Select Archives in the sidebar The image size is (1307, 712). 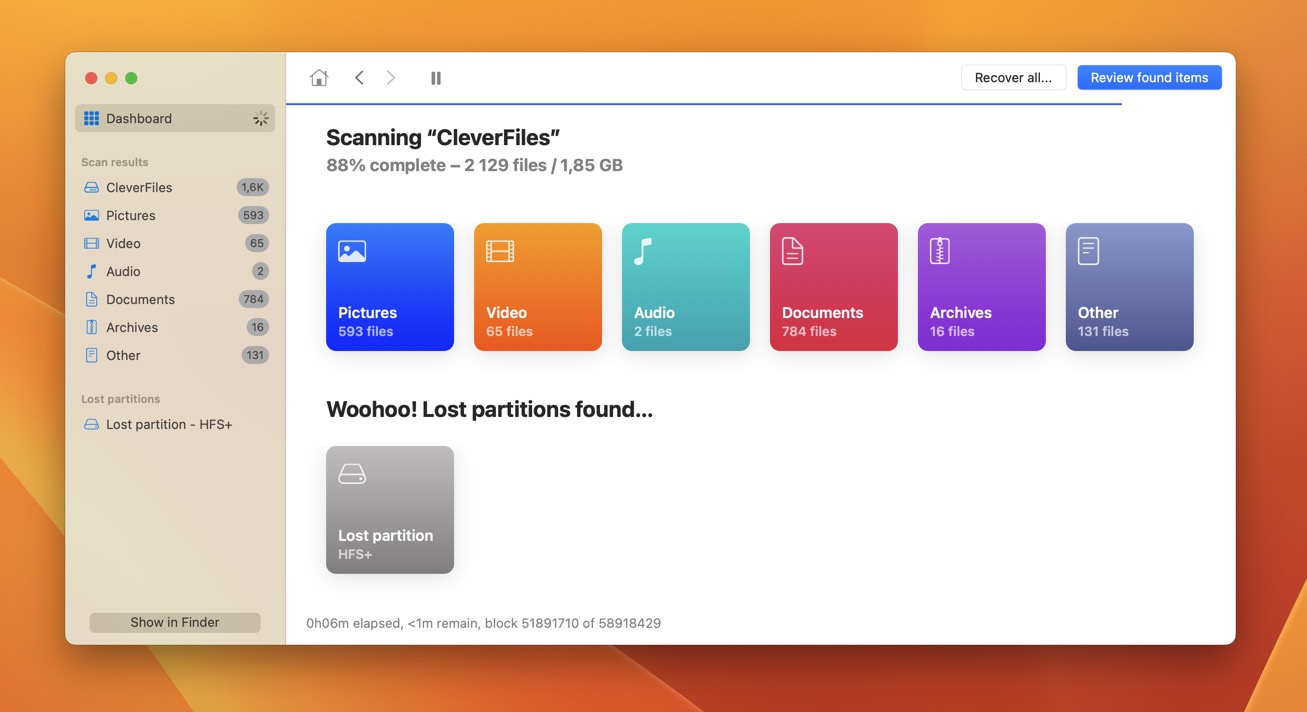[175, 327]
